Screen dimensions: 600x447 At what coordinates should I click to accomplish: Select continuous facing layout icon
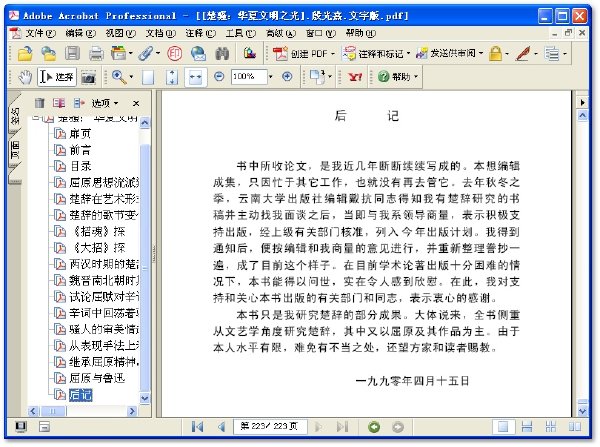click(551, 426)
